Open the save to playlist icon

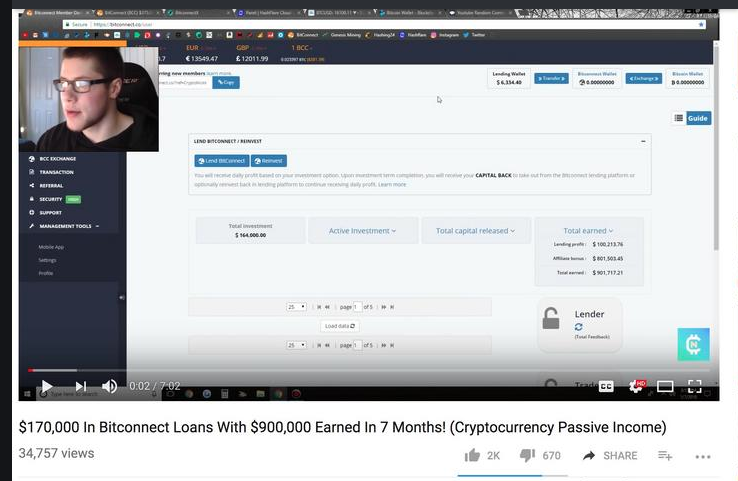(665, 456)
